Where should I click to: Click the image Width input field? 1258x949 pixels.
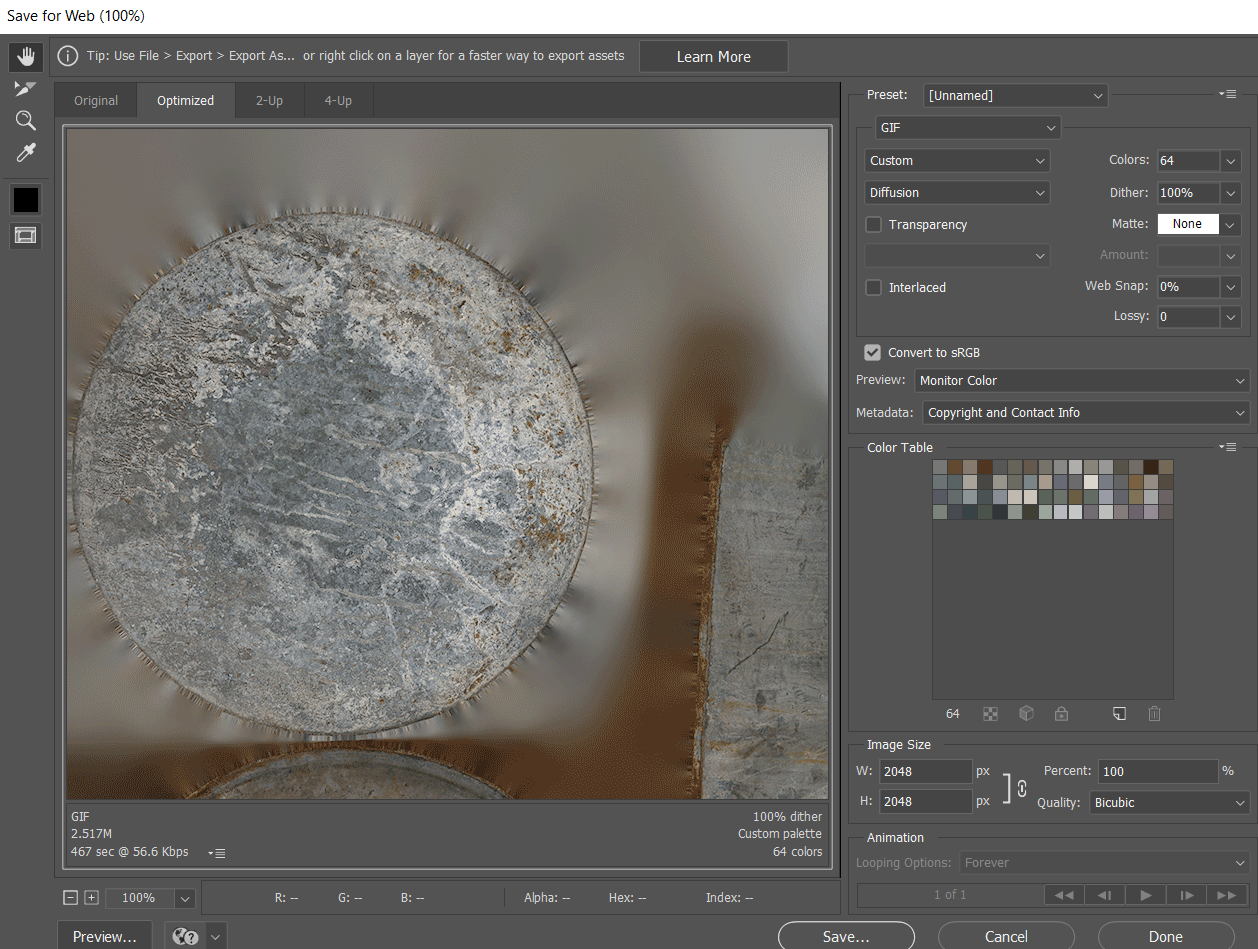coord(925,772)
